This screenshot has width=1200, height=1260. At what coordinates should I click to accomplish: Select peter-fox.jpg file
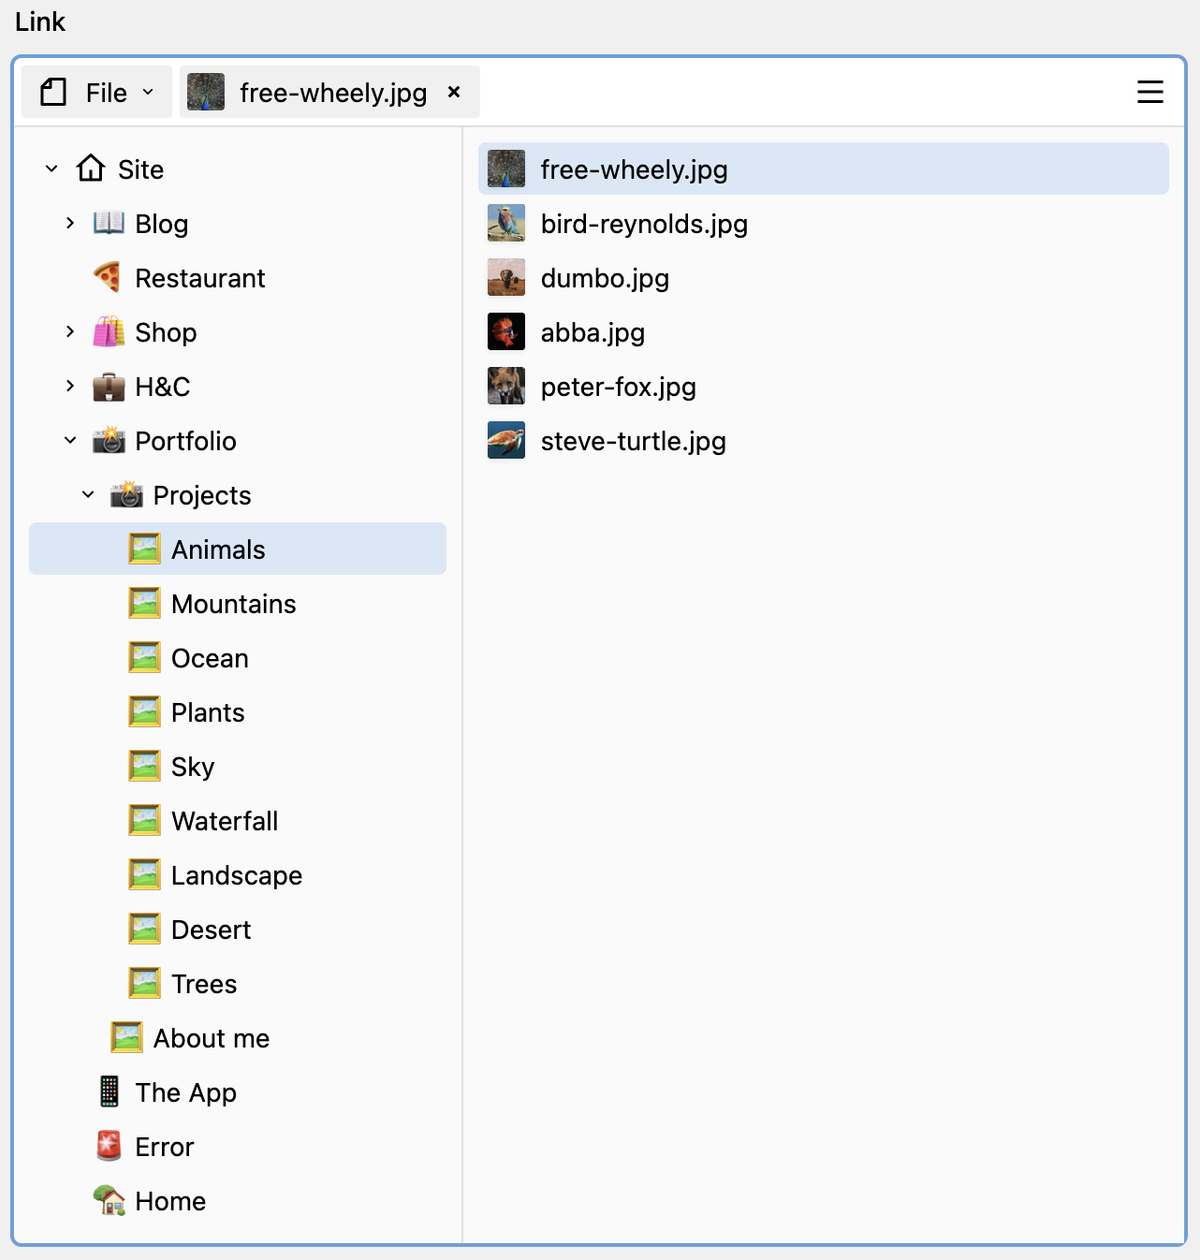[x=824, y=387]
